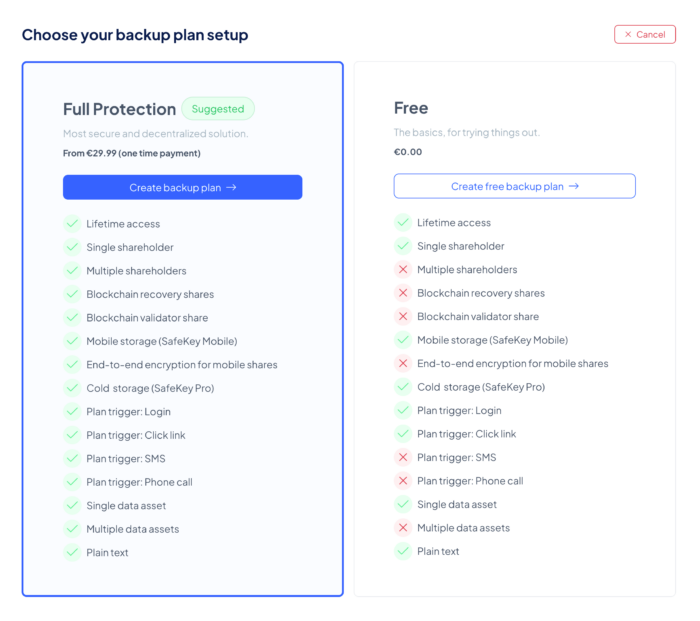This screenshot has height=621, width=700.
Task: Click green check beside Full Protection Multiple data assets
Action: point(72,529)
